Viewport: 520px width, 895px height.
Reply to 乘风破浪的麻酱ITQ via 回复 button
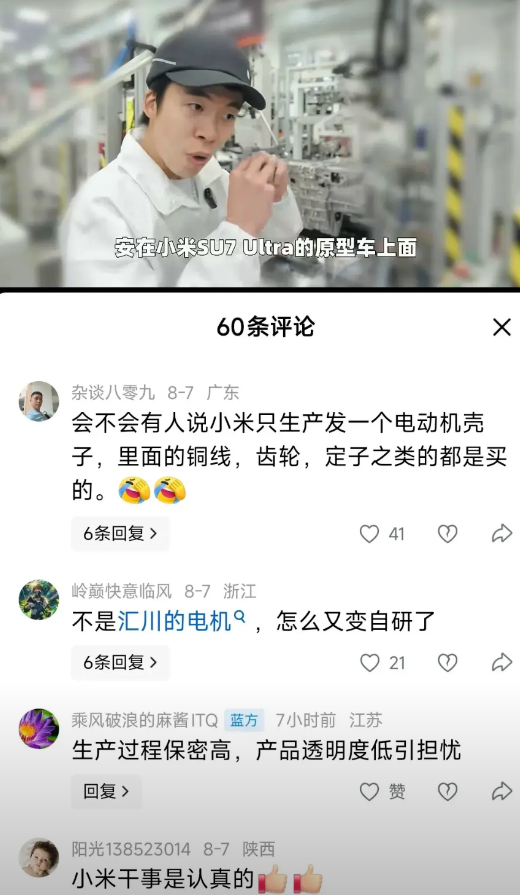[106, 791]
